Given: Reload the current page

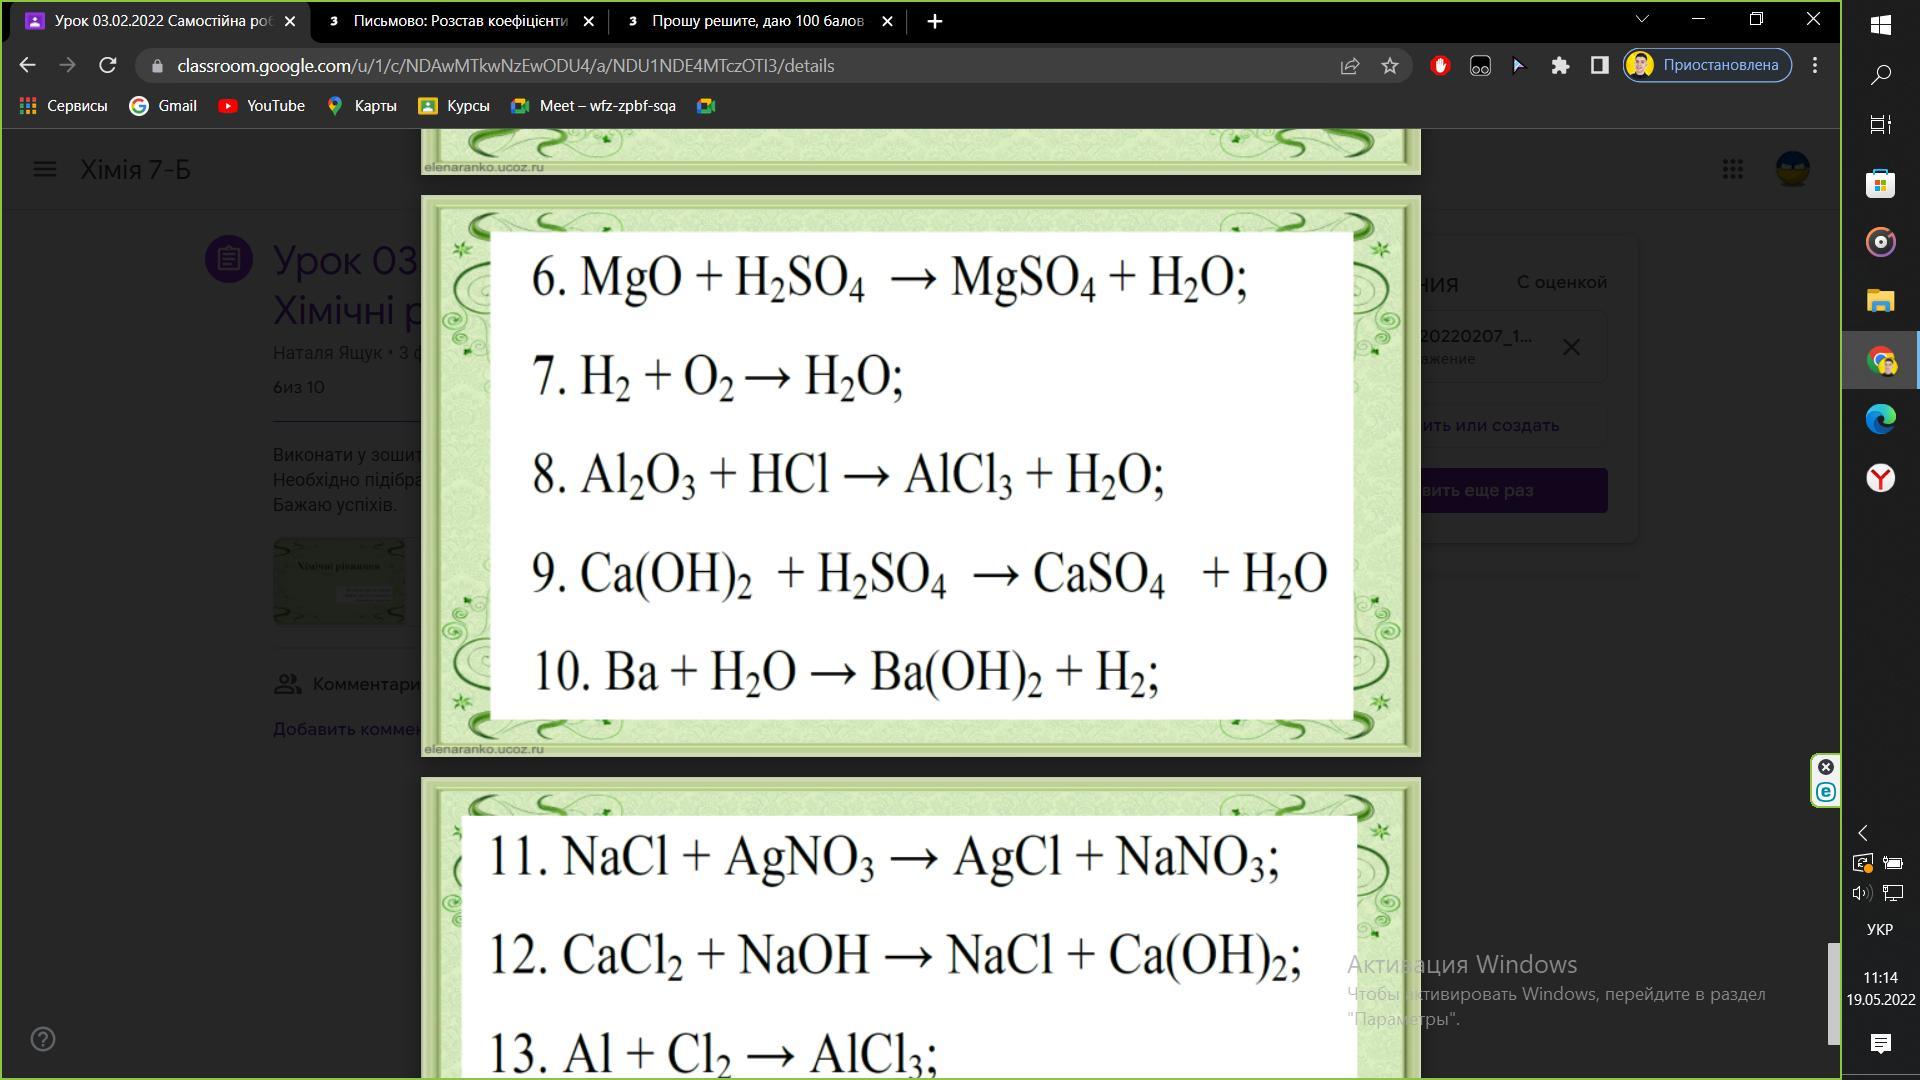Looking at the screenshot, I should click(107, 65).
